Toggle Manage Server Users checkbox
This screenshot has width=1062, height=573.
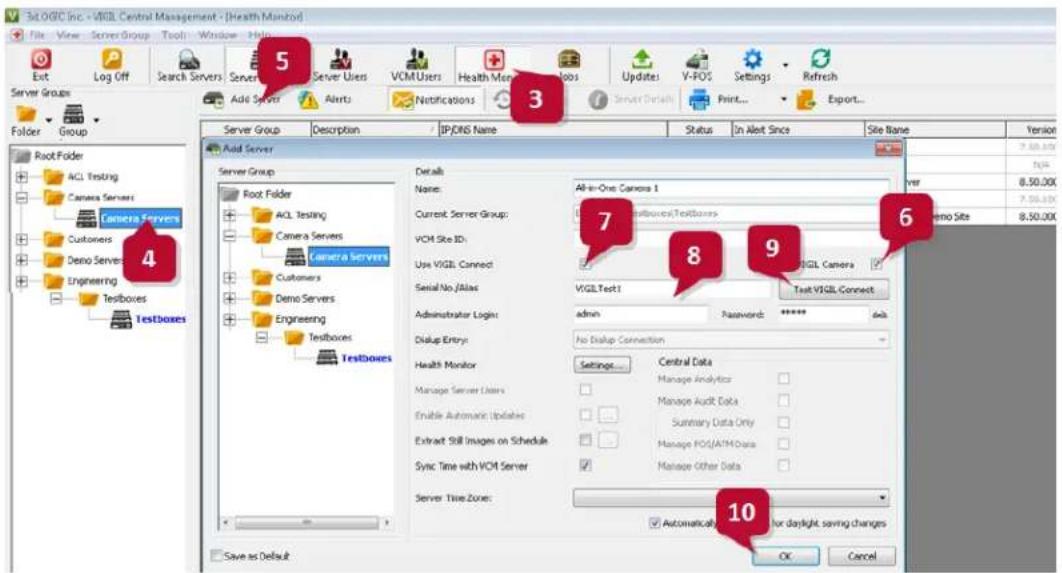(x=586, y=390)
